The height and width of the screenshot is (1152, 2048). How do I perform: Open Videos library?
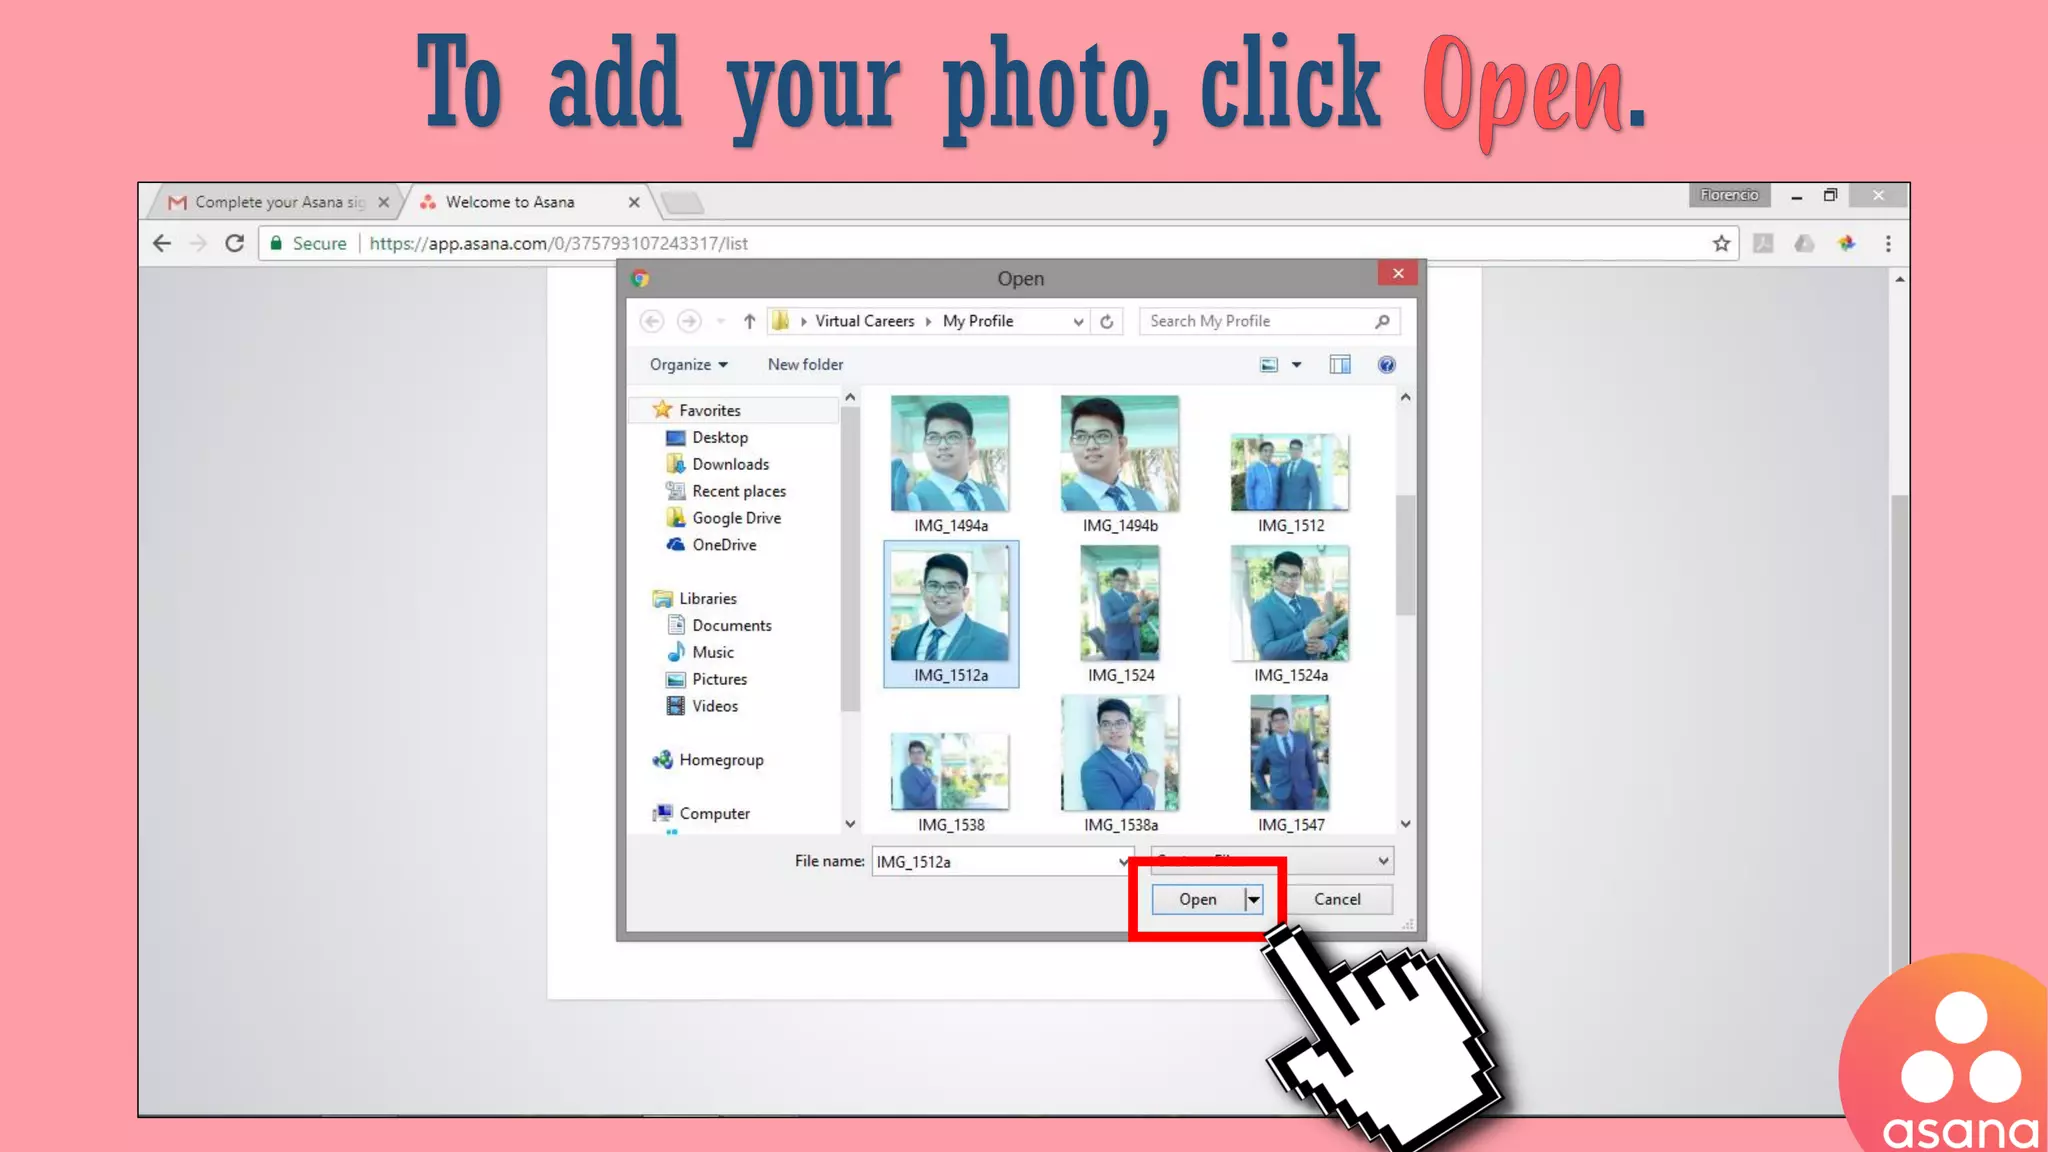point(714,706)
